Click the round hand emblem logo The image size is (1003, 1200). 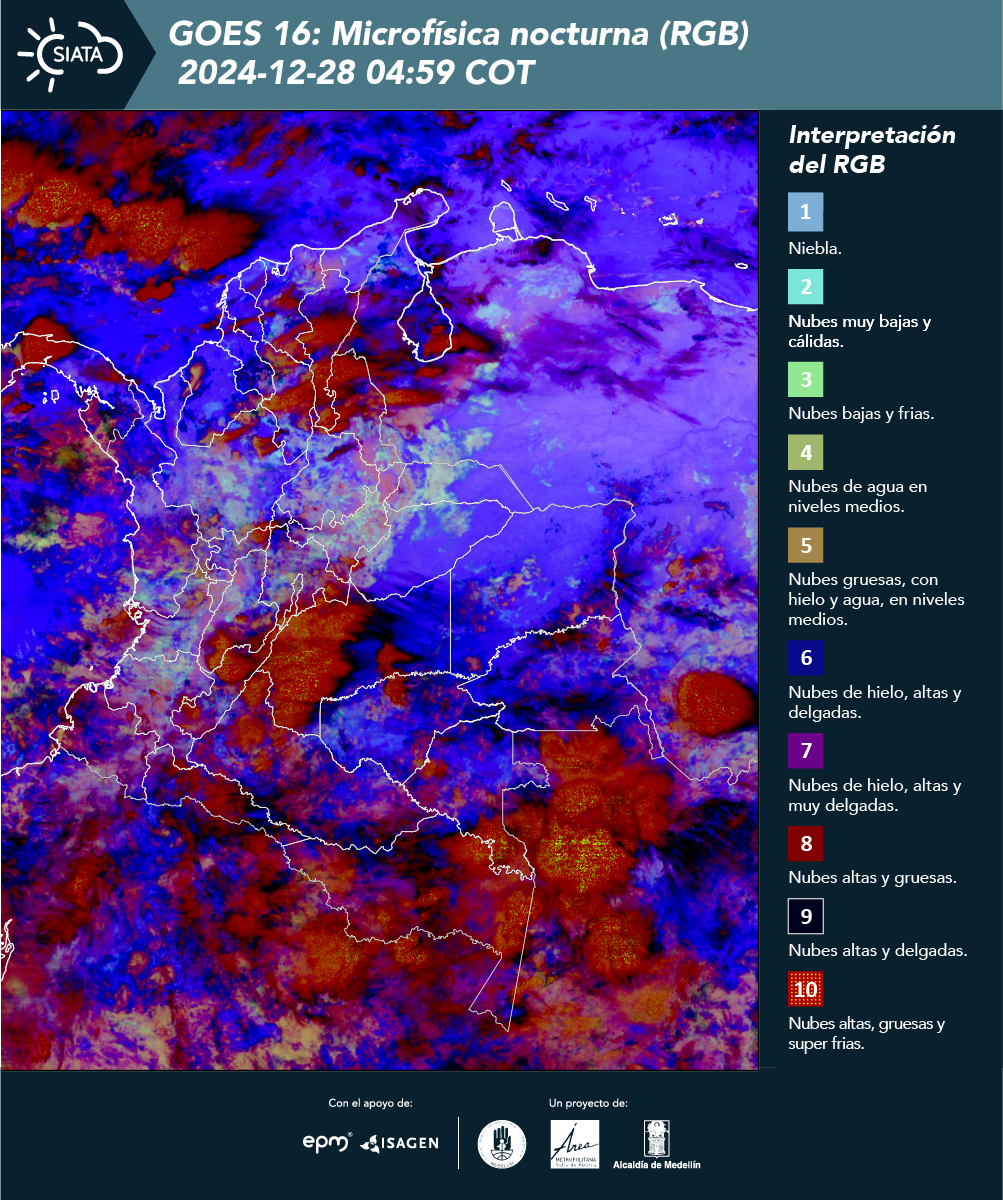point(502,1144)
